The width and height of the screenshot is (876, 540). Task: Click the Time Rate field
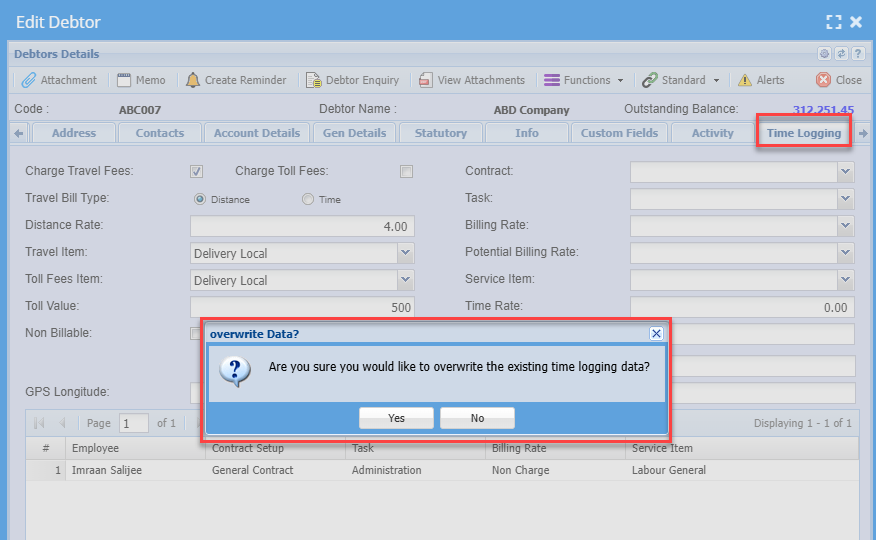click(742, 307)
